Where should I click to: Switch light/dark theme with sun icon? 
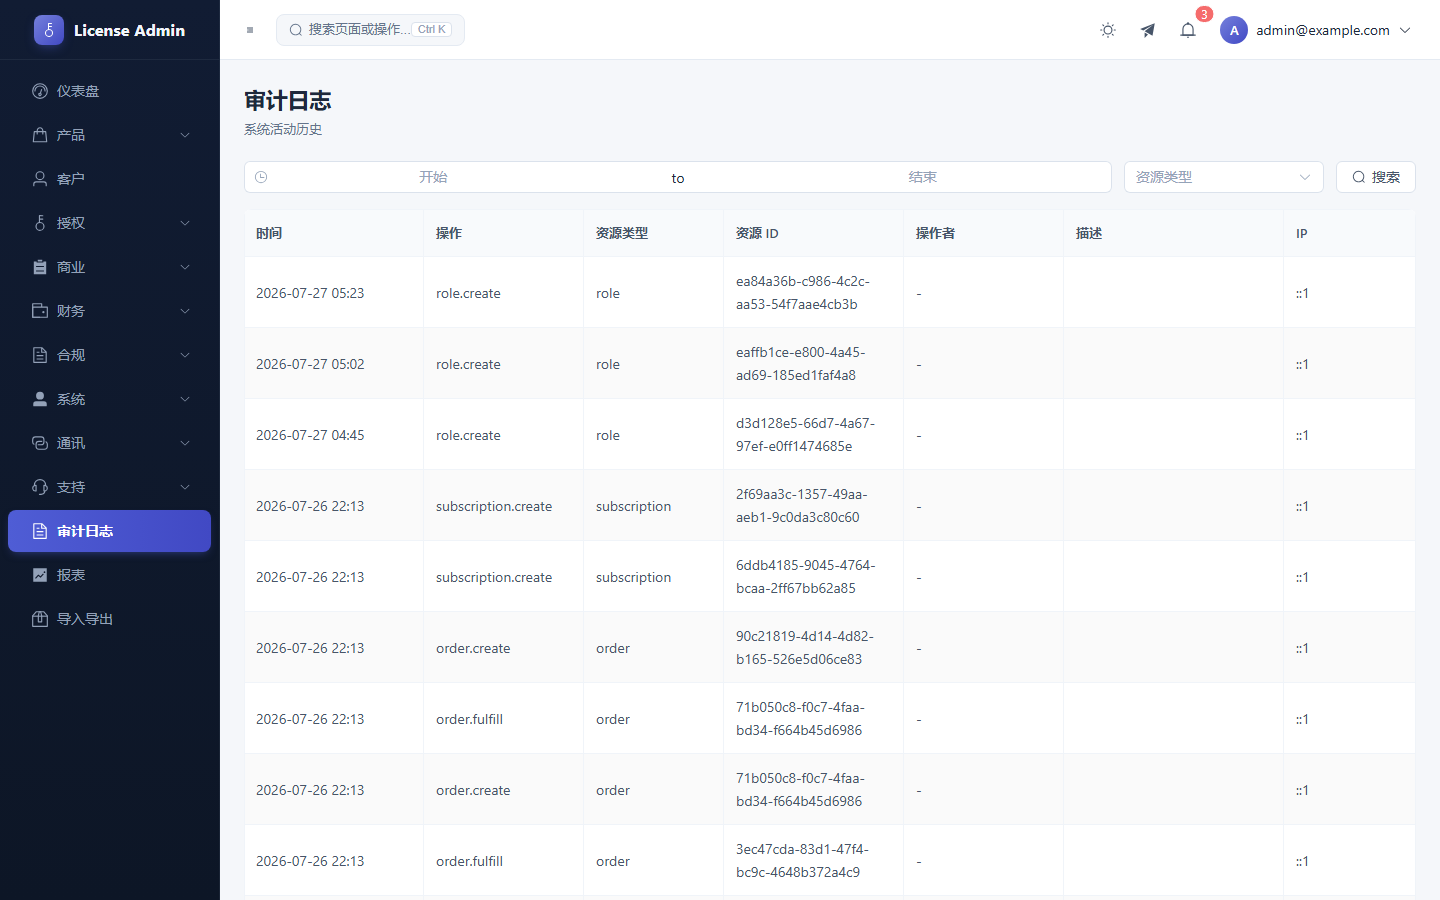click(x=1108, y=30)
